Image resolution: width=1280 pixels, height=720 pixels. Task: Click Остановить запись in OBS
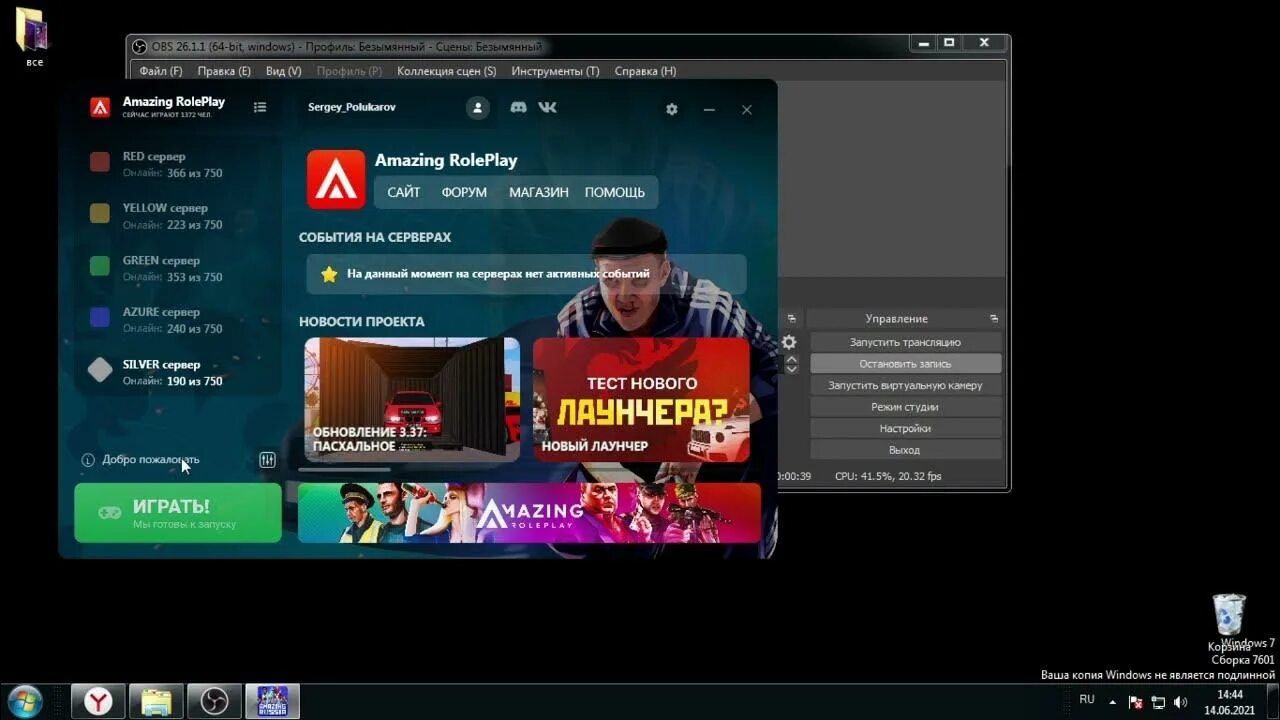(905, 364)
